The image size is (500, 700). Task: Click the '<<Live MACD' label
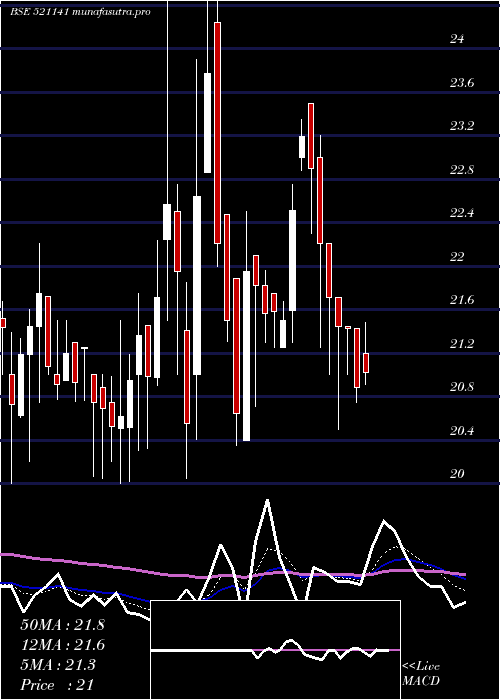[421, 674]
